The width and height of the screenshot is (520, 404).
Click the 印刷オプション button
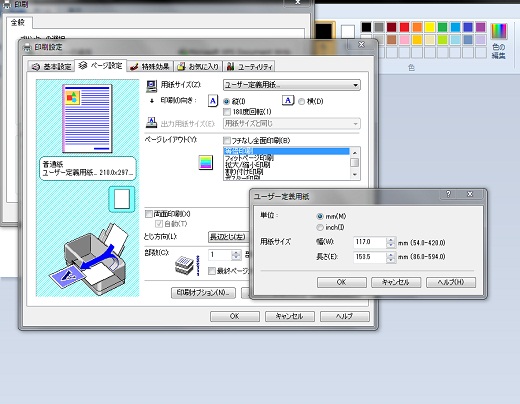pos(203,293)
